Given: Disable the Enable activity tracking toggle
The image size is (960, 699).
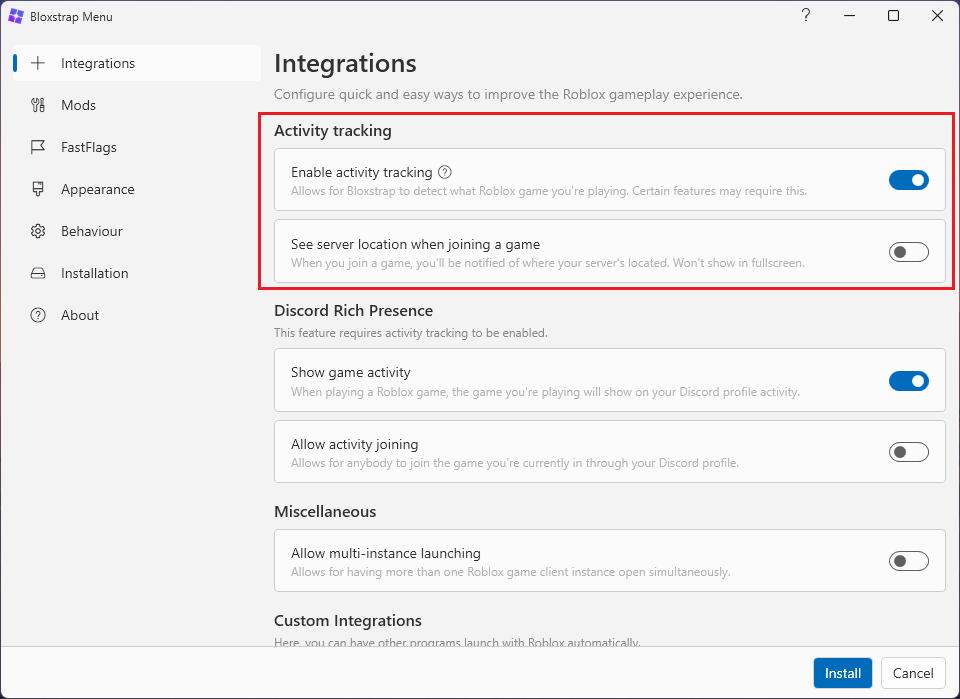Looking at the screenshot, I should click(x=908, y=180).
